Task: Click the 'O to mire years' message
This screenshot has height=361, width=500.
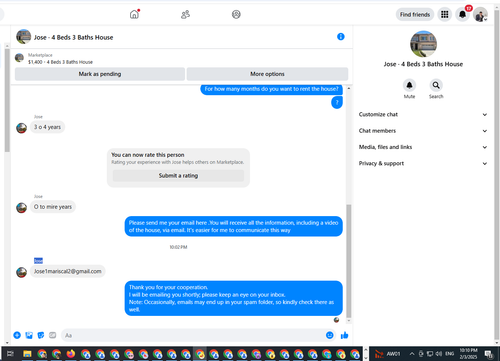Action: (x=53, y=207)
